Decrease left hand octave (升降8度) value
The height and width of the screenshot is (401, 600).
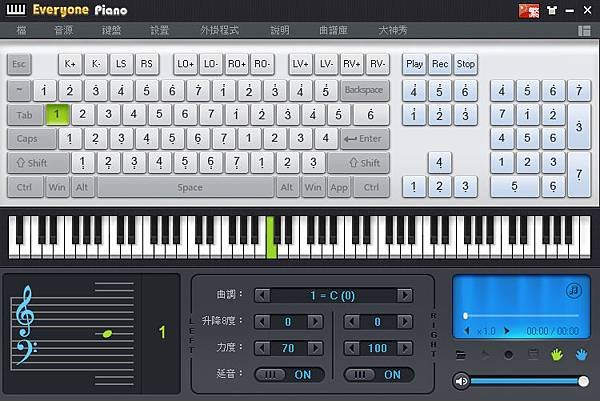[x=262, y=322]
